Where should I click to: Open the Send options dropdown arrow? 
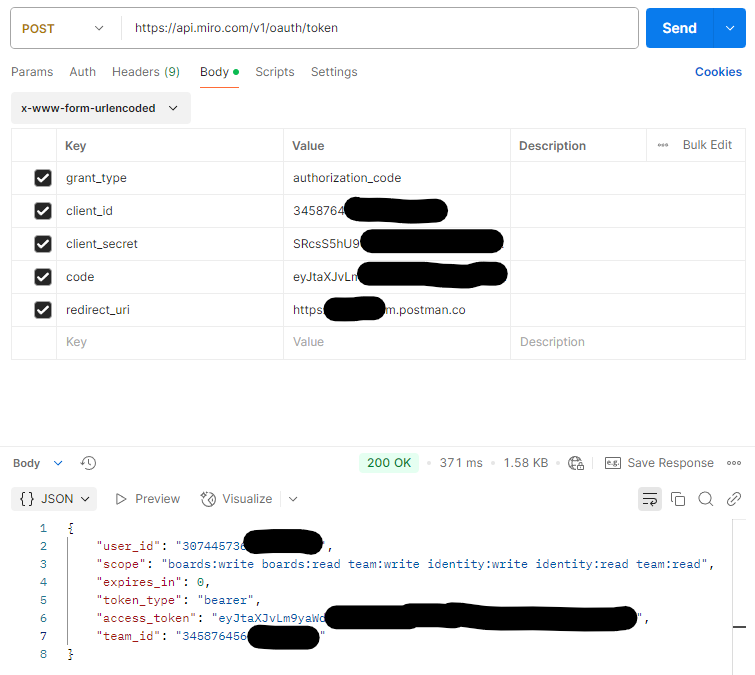coord(730,28)
